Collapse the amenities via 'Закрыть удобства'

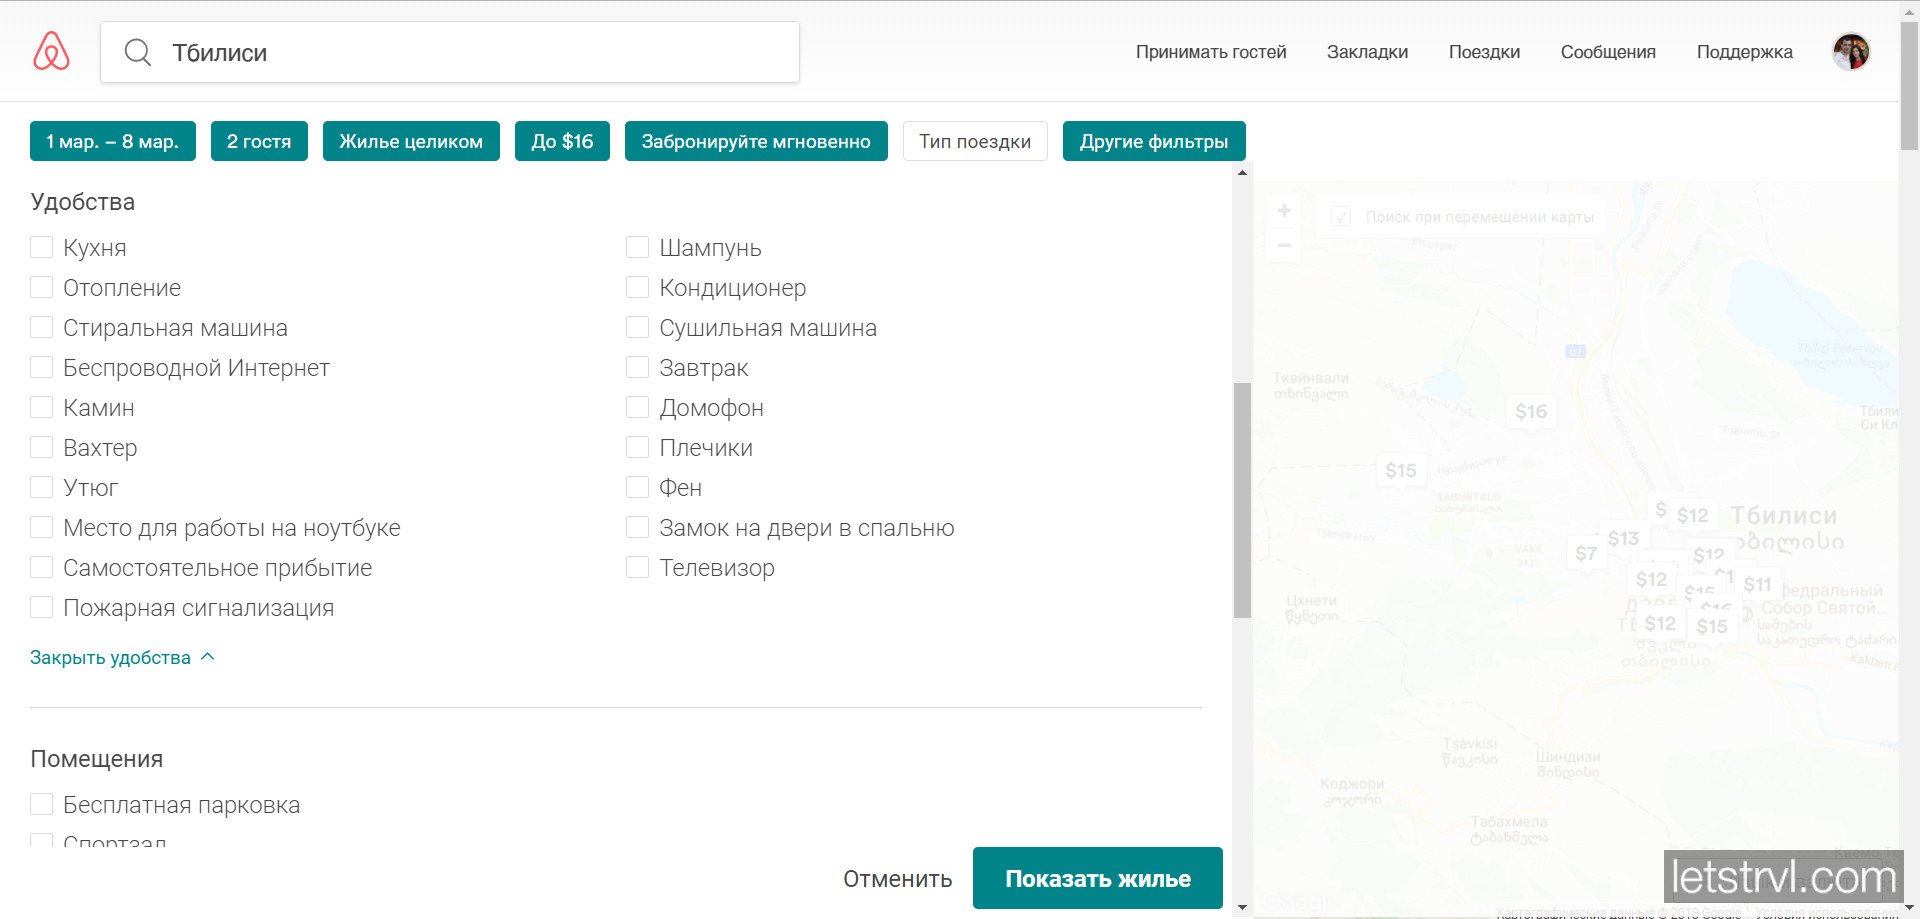click(110, 657)
